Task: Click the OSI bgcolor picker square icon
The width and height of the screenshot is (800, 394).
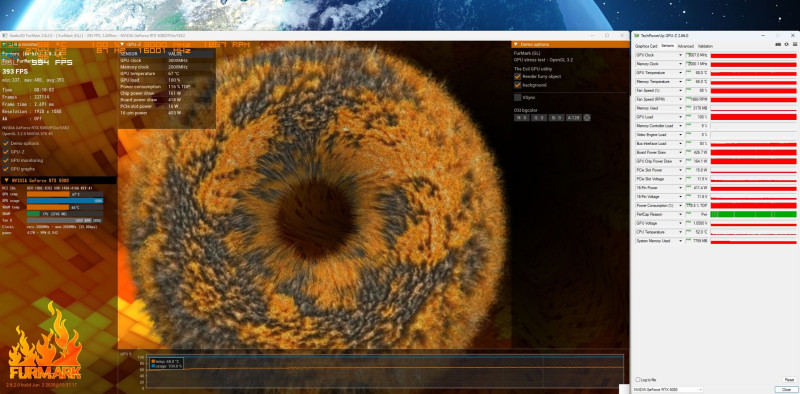Action: click(587, 118)
